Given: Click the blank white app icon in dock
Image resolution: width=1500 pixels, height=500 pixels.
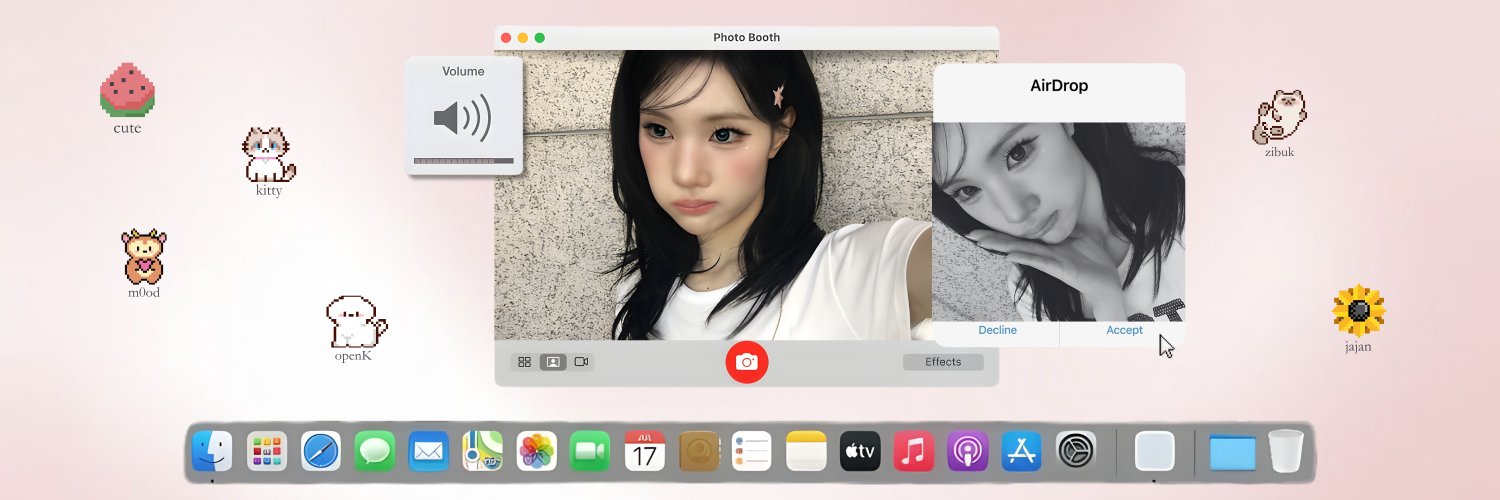Looking at the screenshot, I should click(1155, 451).
